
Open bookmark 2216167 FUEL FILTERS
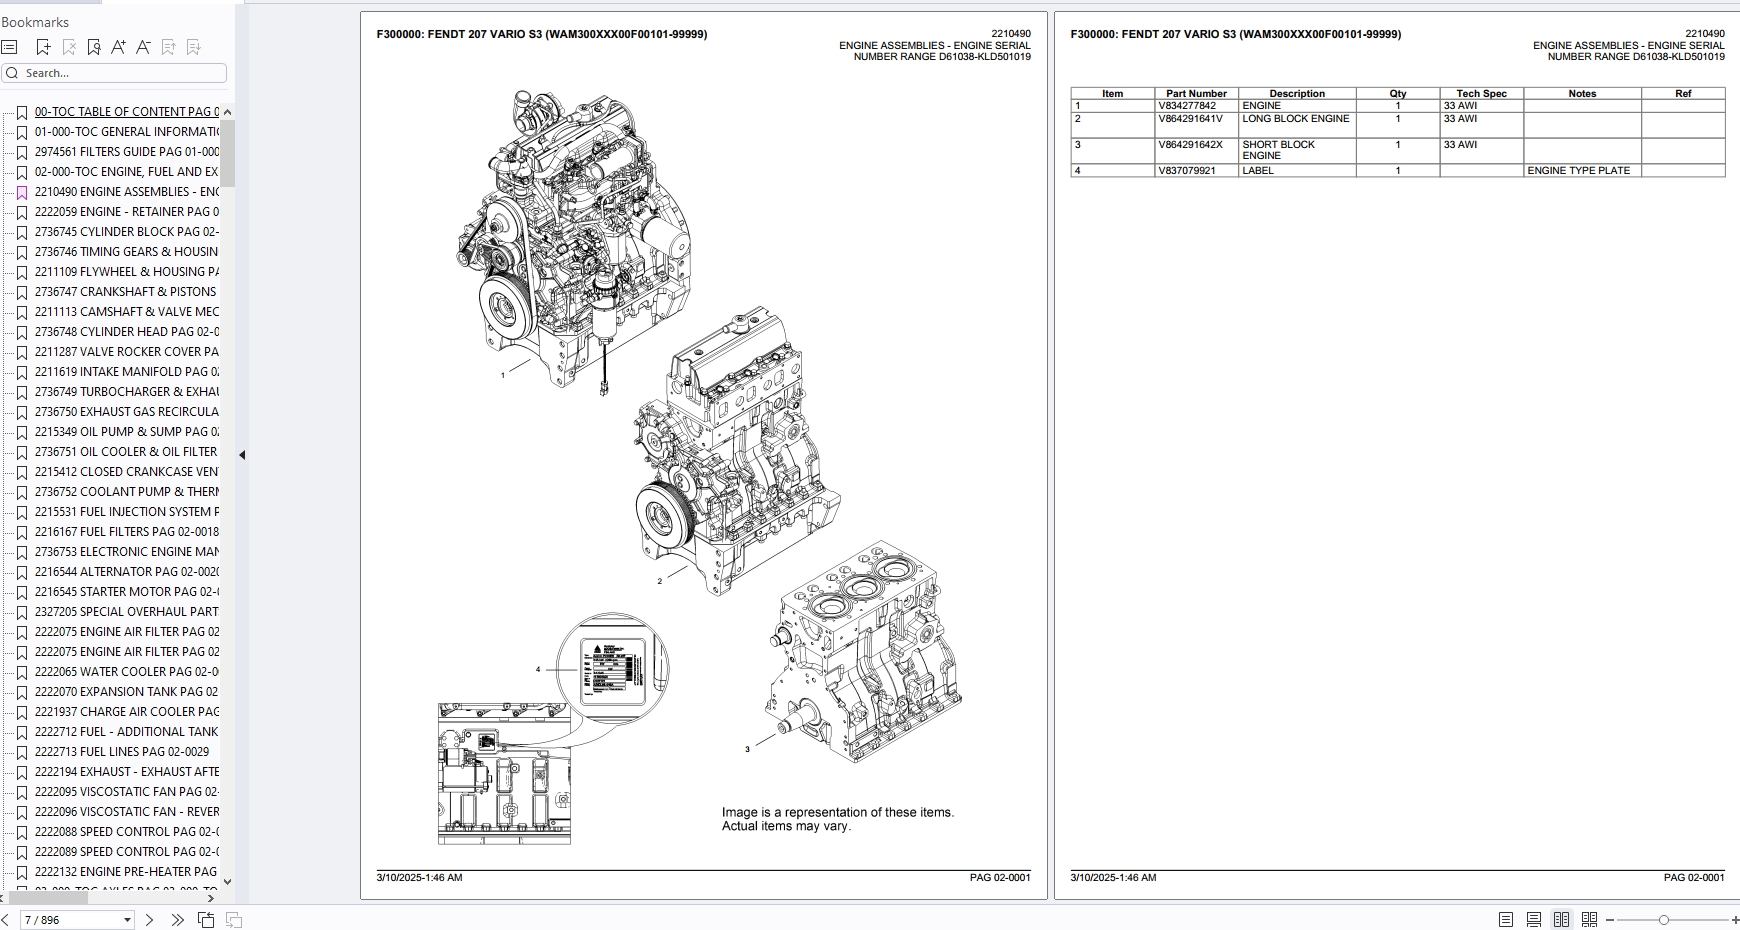[x=126, y=532]
